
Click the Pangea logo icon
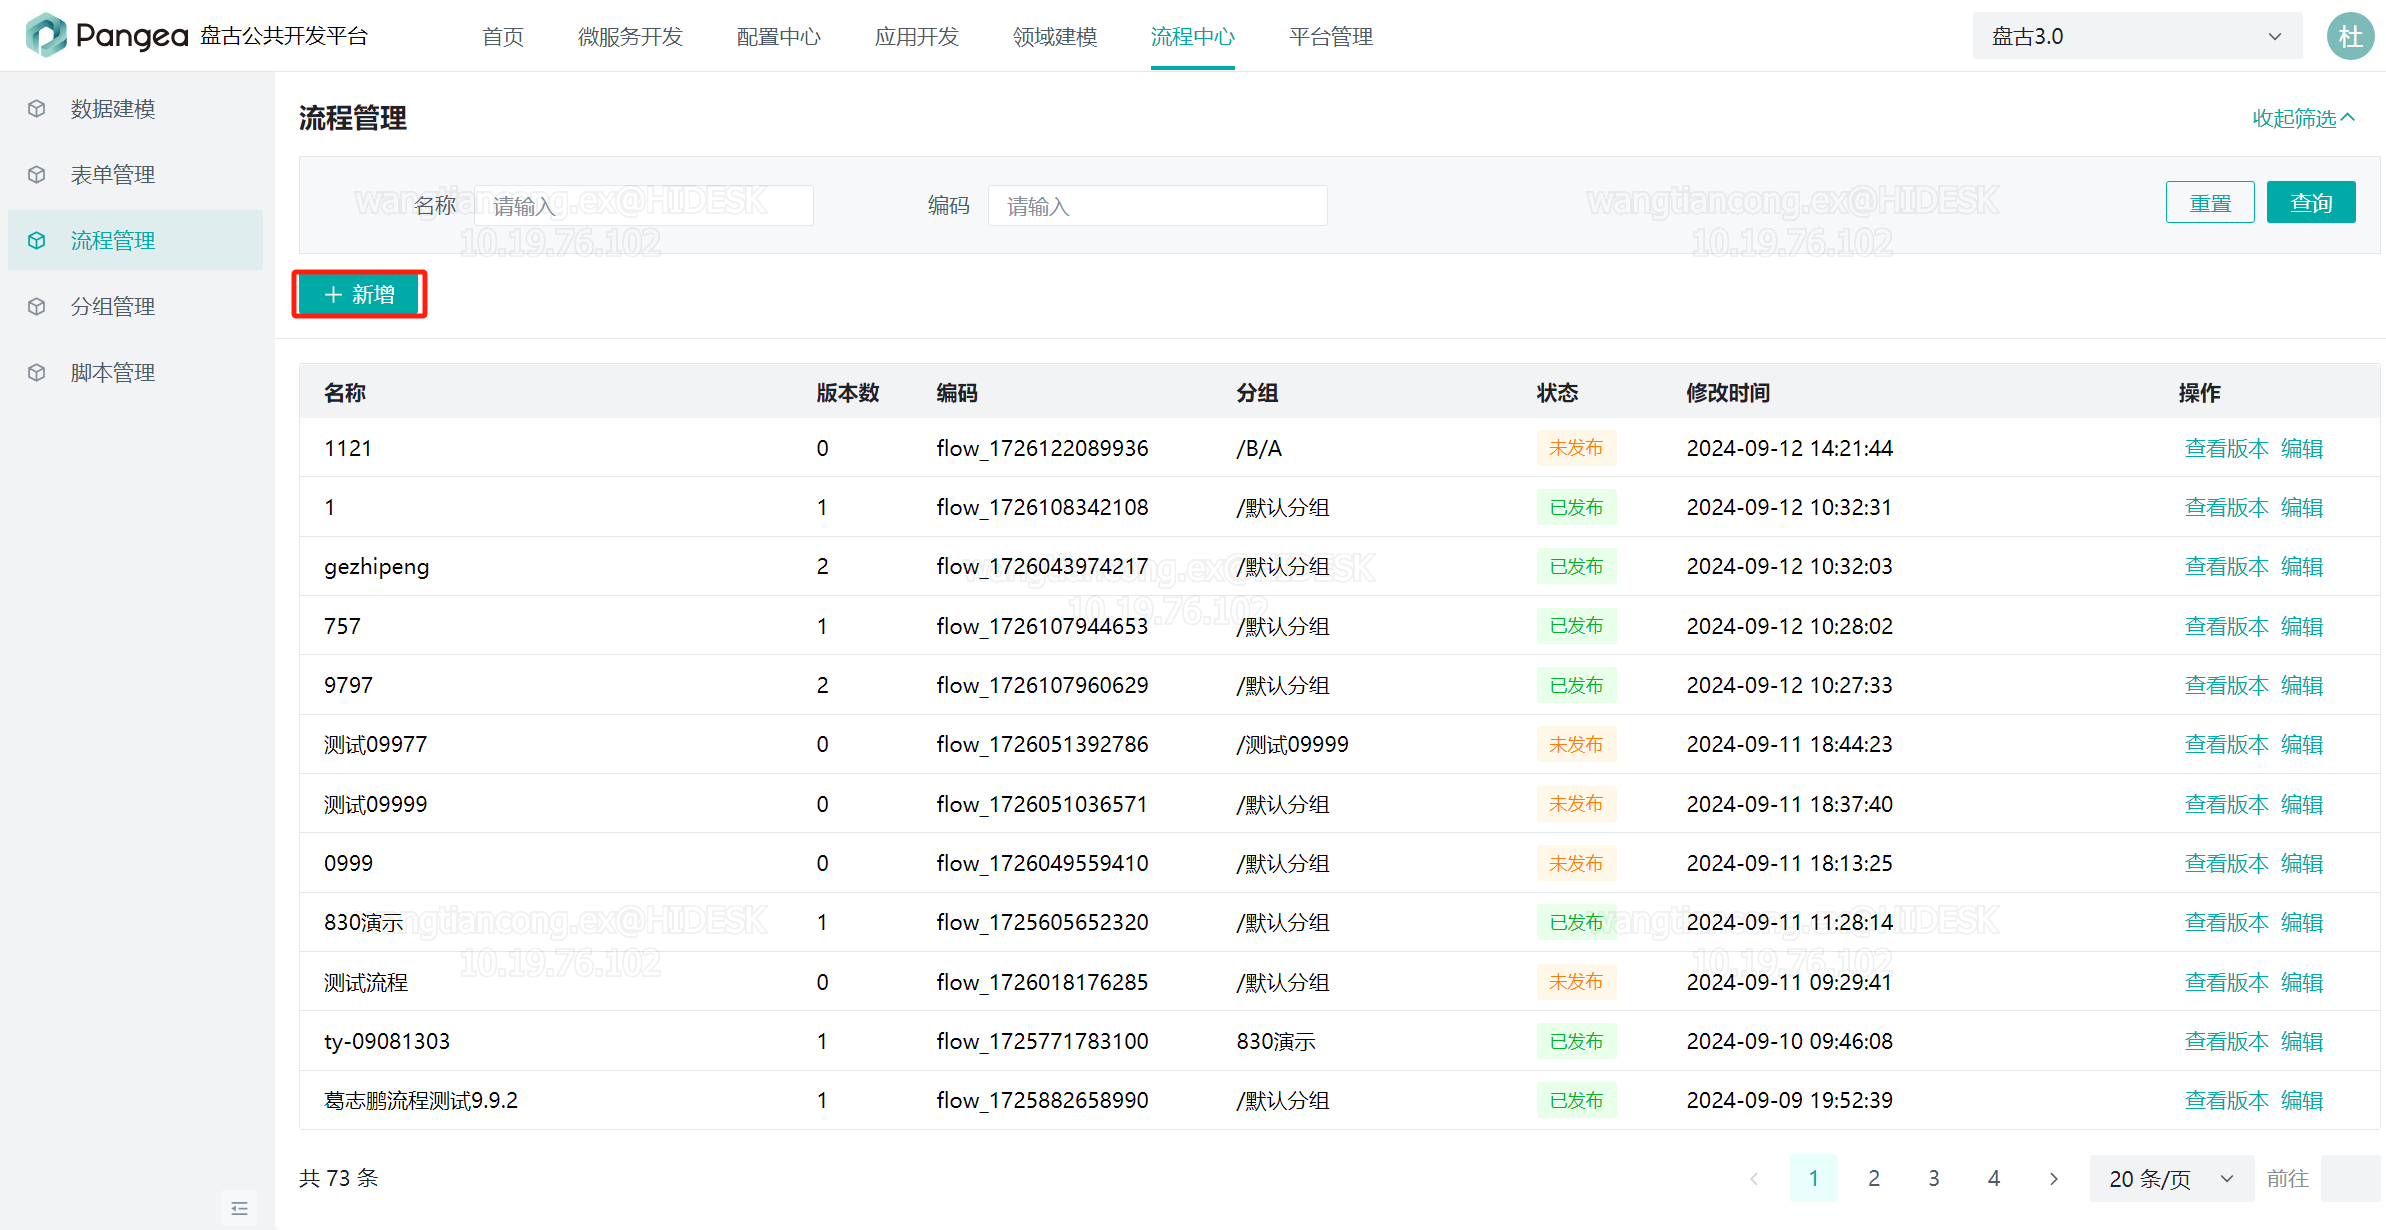tap(46, 36)
